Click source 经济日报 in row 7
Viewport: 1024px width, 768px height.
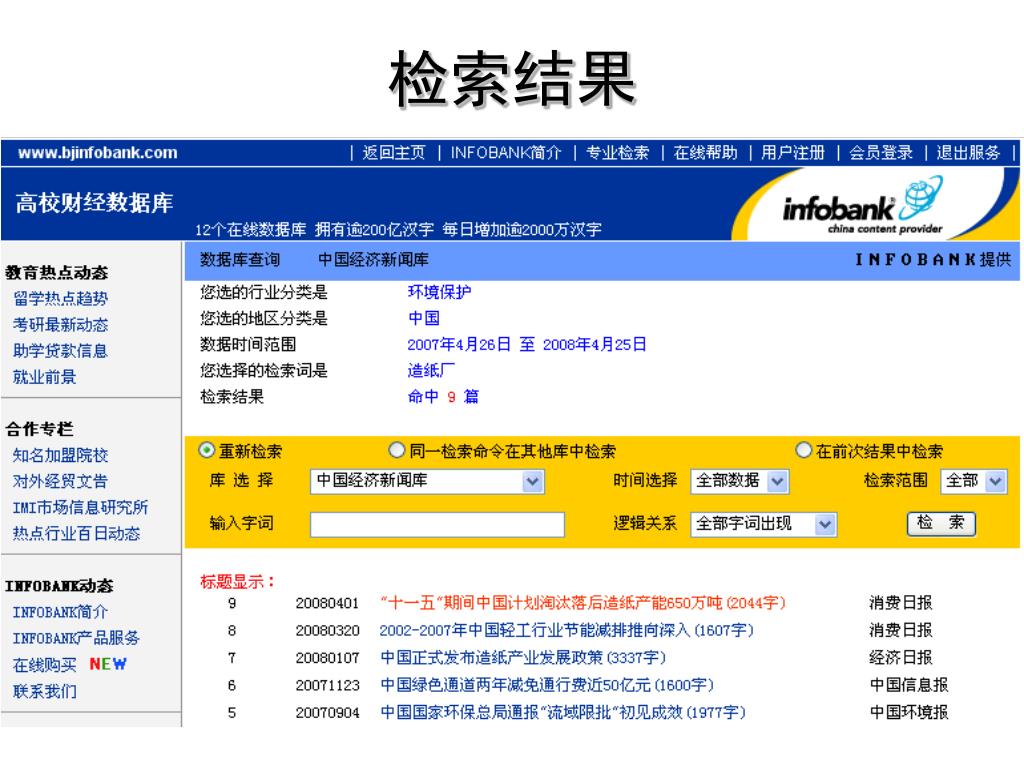pyautogui.click(x=901, y=658)
